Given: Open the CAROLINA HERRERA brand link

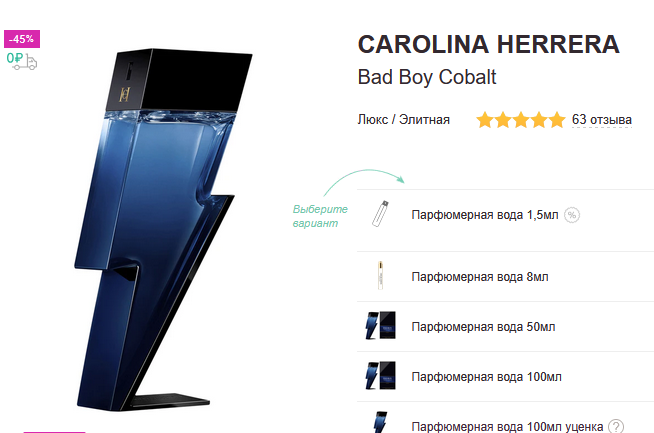Looking at the screenshot, I should point(488,44).
